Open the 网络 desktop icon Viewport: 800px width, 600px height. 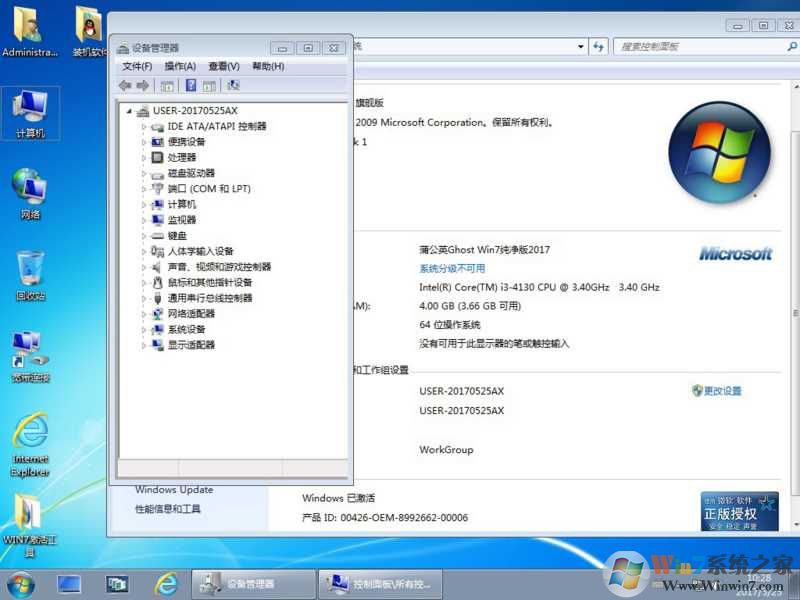(30, 194)
